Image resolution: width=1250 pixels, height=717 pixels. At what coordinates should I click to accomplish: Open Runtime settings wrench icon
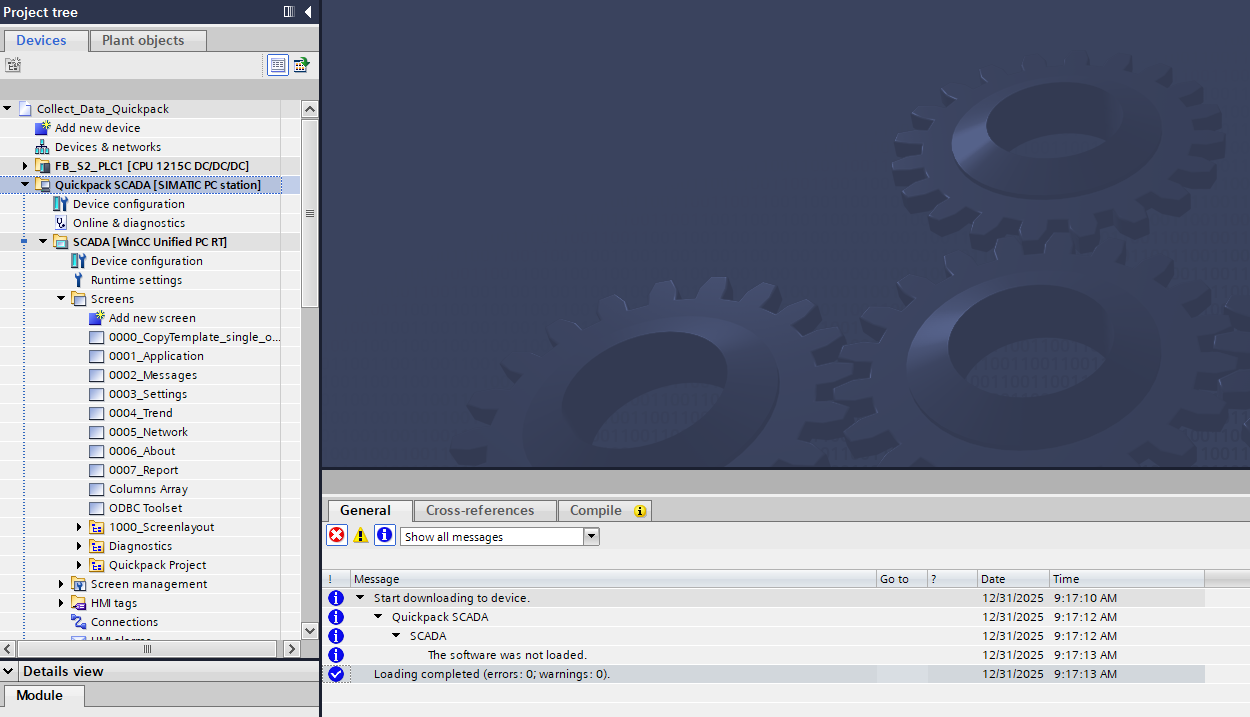(78, 280)
